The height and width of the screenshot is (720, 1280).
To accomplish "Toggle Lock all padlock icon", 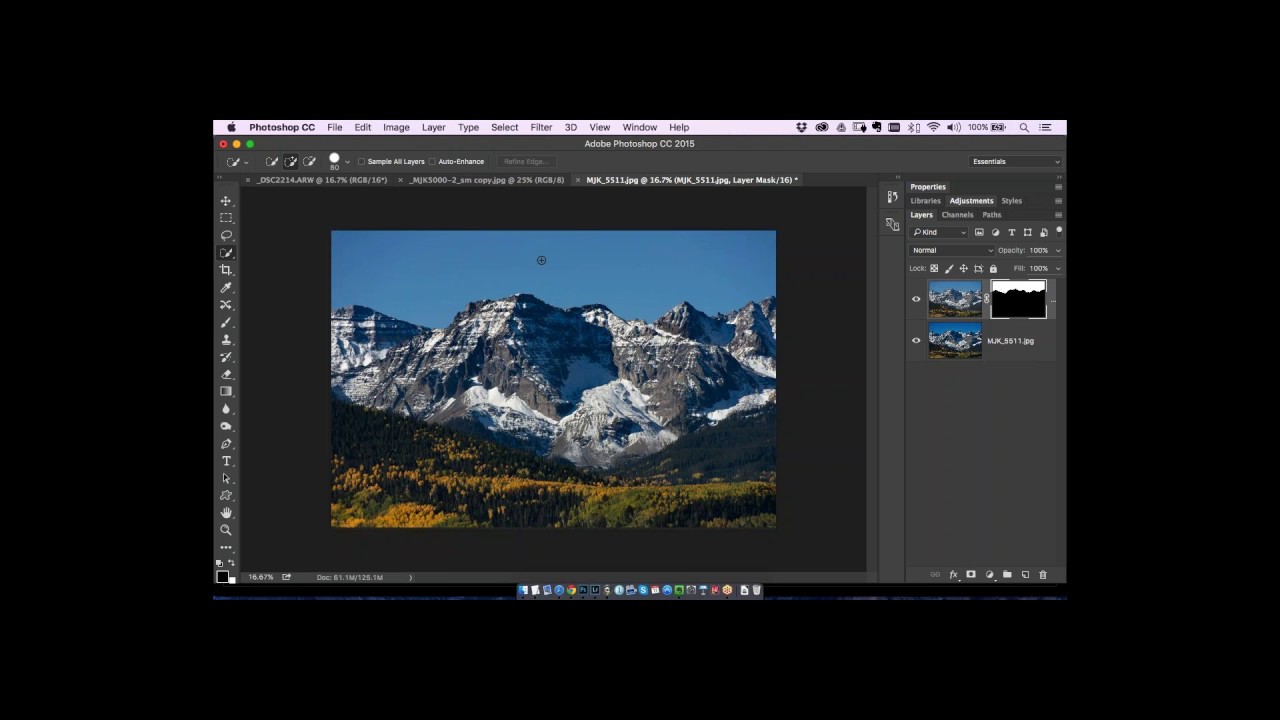I will 993,268.
